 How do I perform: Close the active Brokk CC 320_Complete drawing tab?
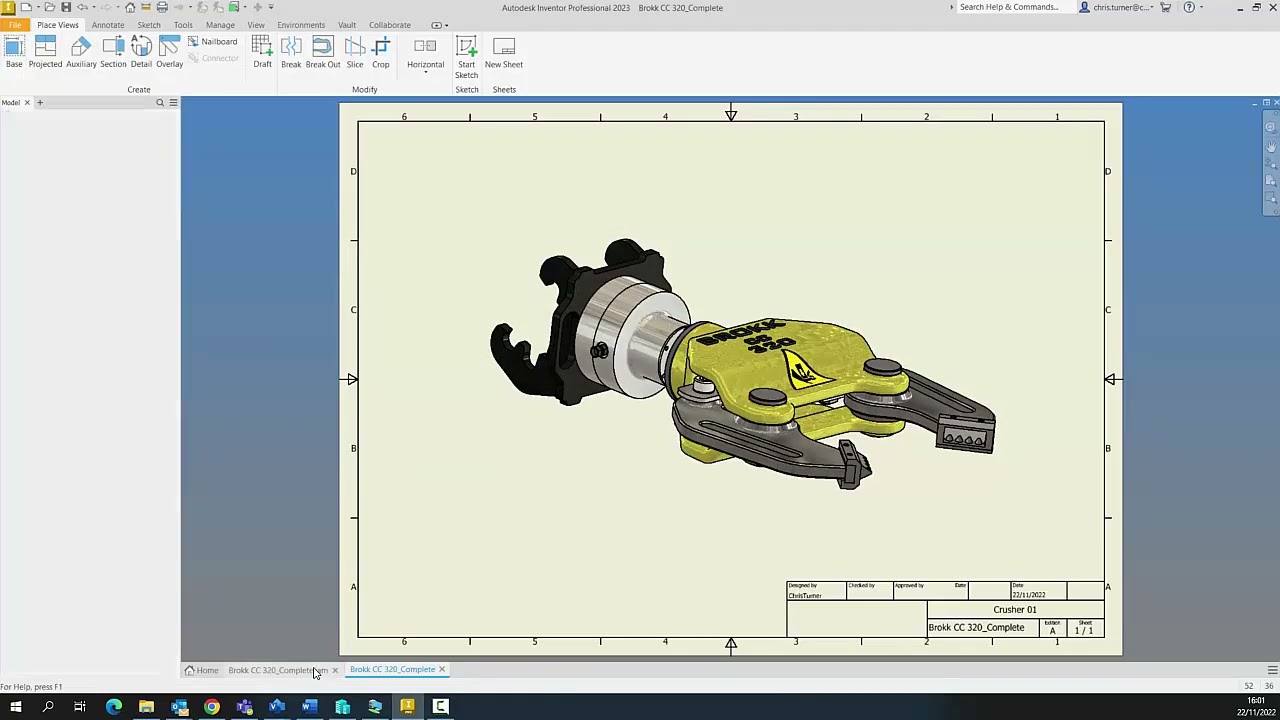click(x=441, y=669)
